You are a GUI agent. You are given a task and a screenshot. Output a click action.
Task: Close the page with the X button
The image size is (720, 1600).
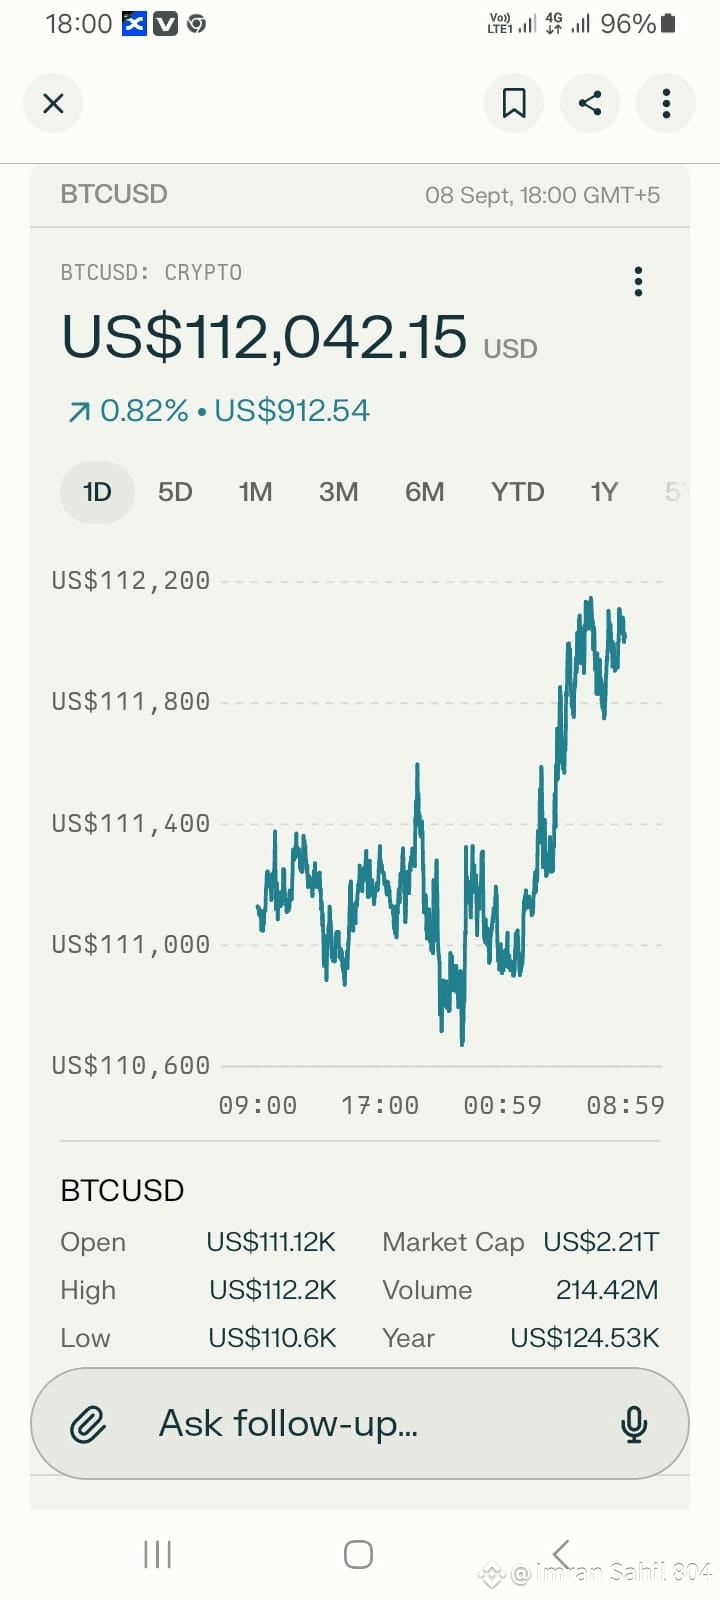53,103
